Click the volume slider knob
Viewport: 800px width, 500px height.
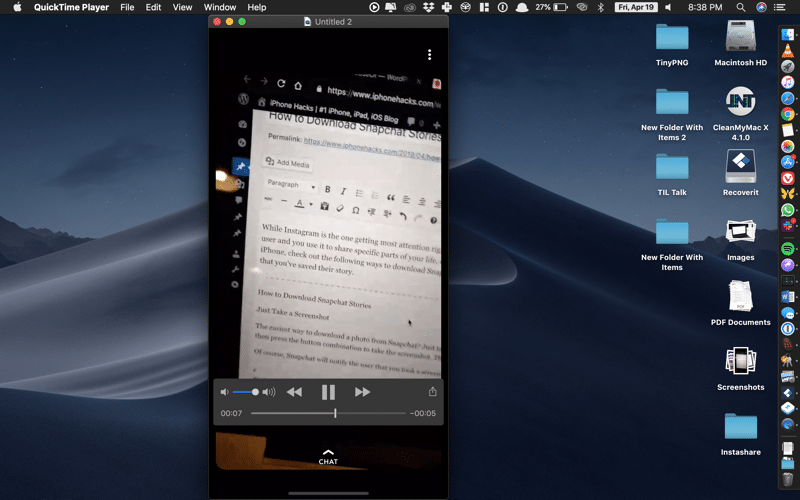255,392
